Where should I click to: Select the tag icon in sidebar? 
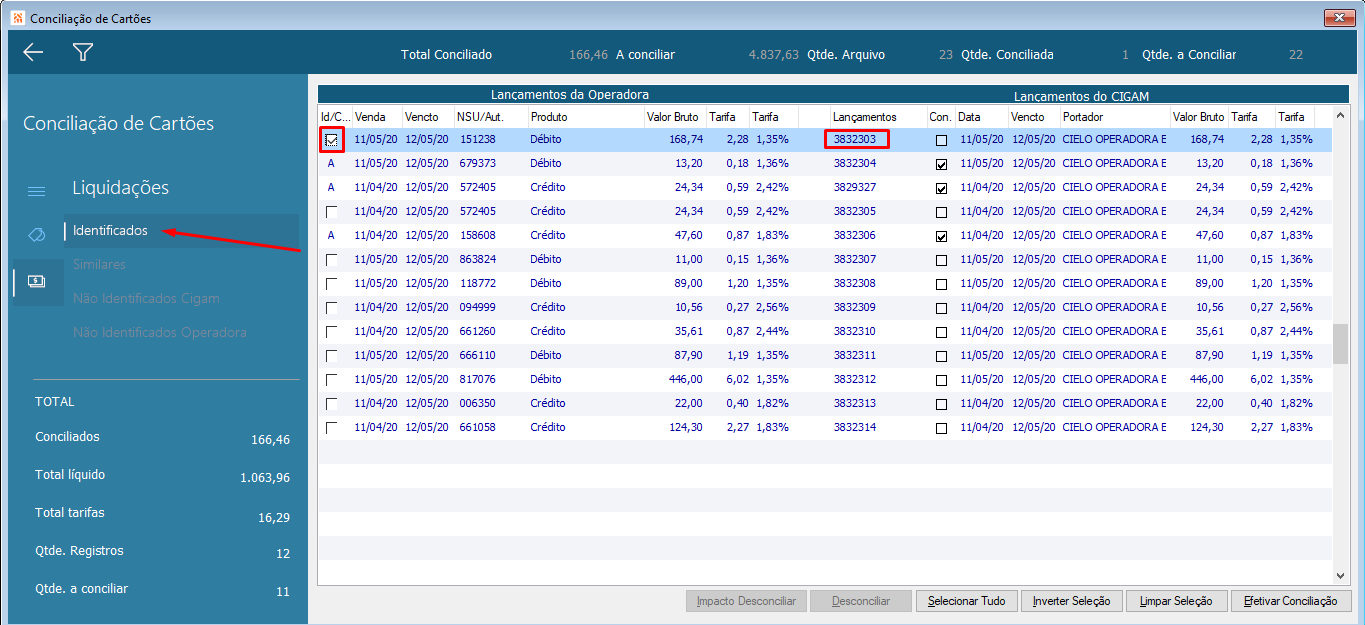pos(36,234)
